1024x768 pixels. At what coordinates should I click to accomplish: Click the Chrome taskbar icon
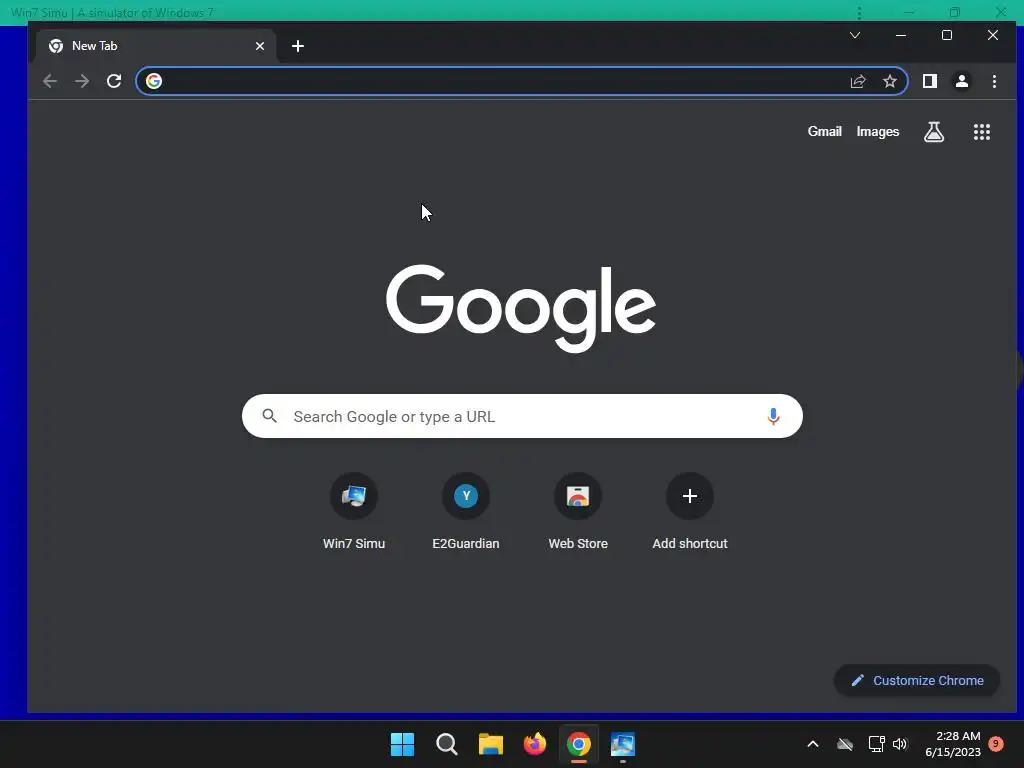(579, 744)
